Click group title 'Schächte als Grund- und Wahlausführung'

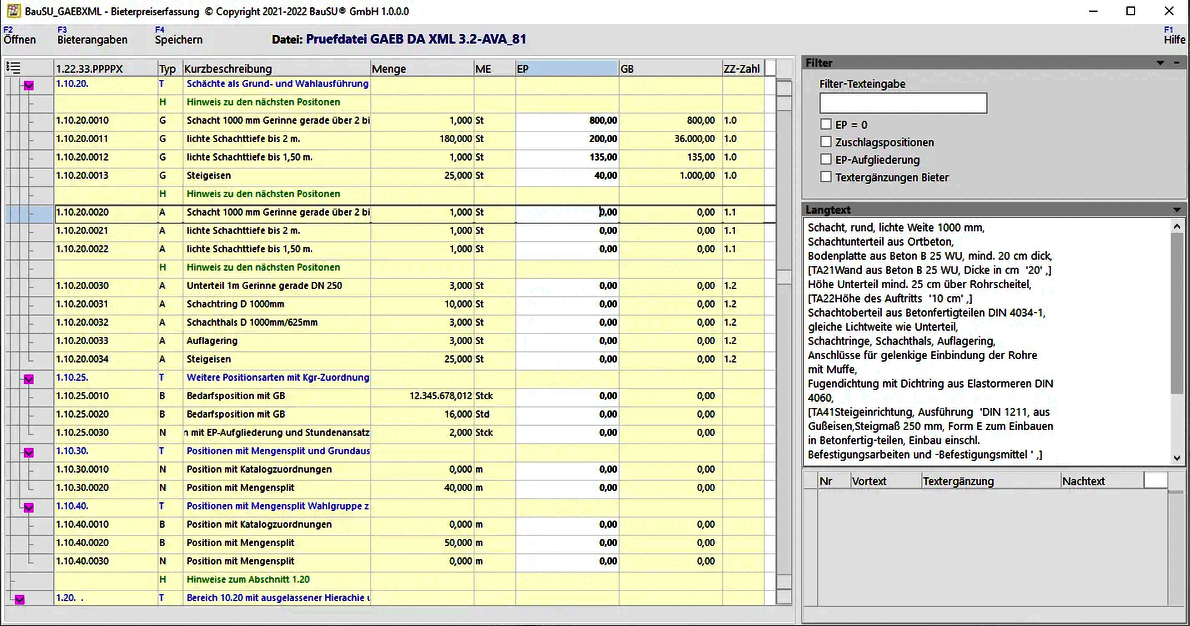pyautogui.click(x=278, y=83)
